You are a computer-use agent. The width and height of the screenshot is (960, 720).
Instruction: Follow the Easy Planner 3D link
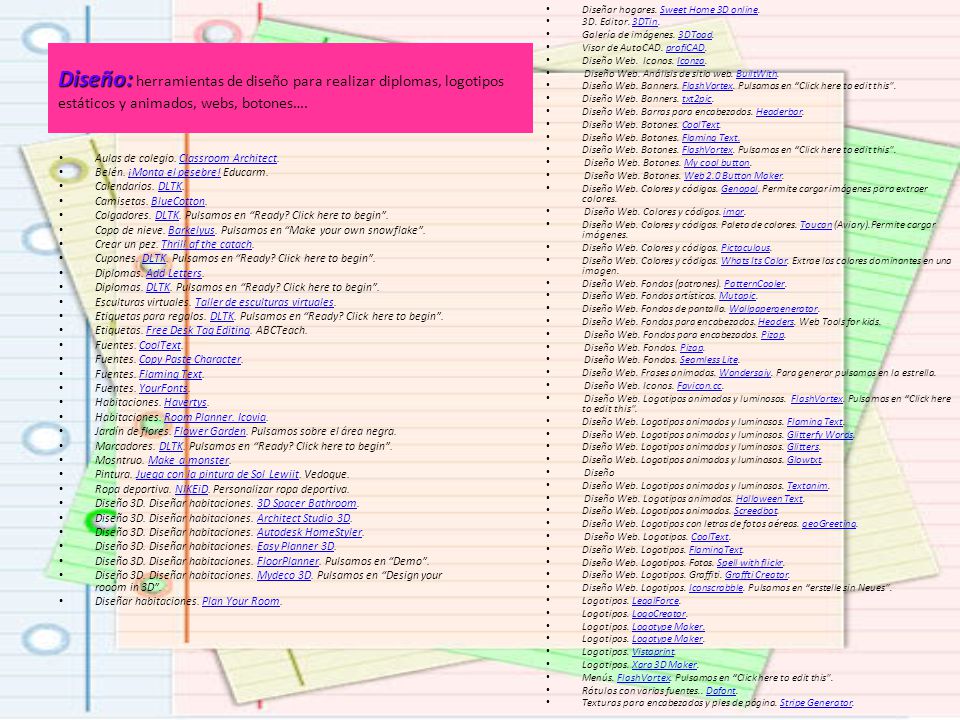pos(296,546)
